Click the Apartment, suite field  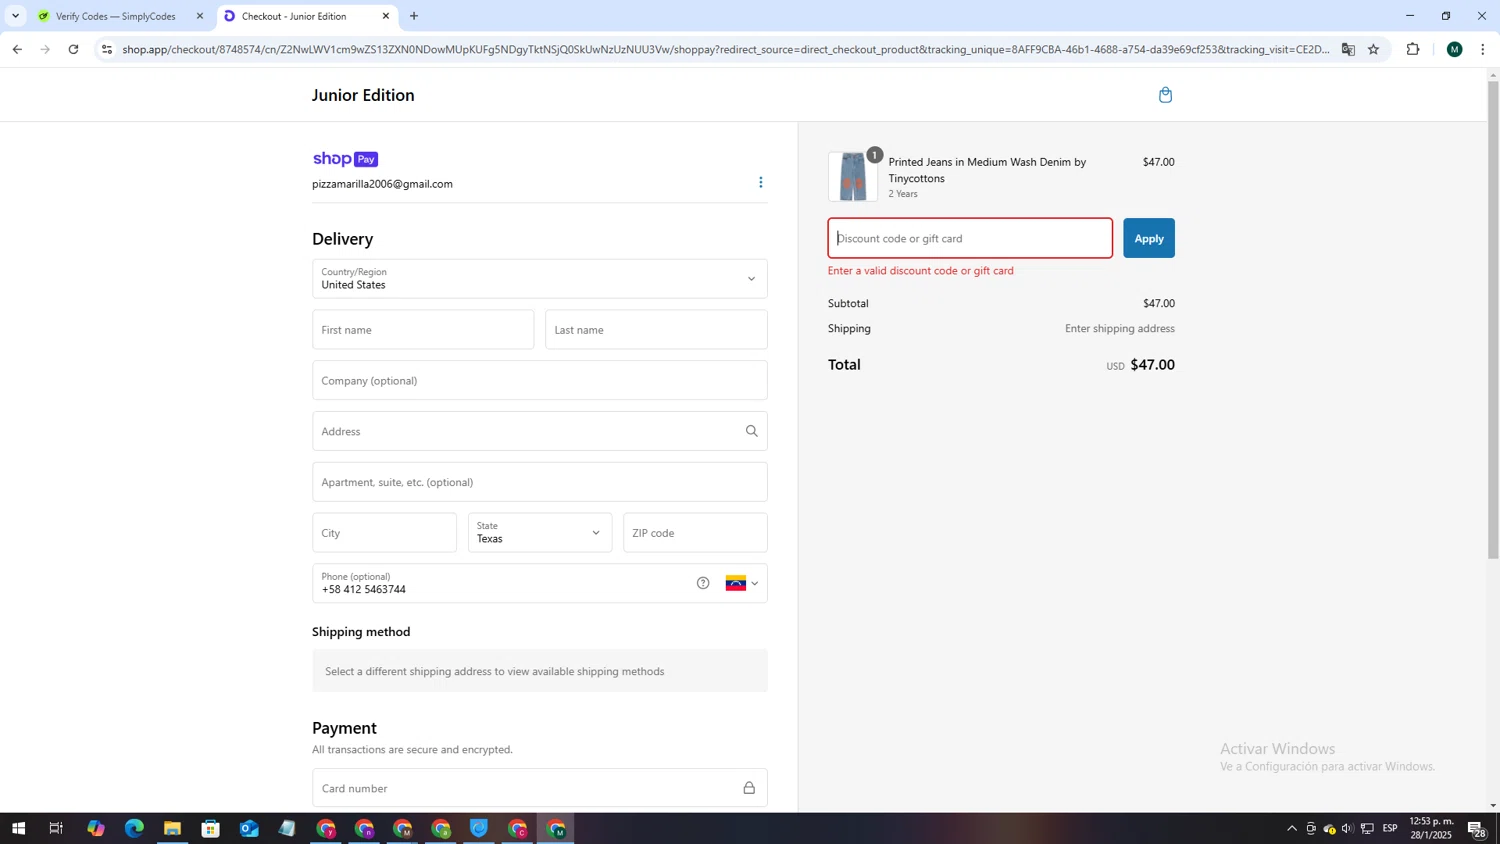click(540, 482)
